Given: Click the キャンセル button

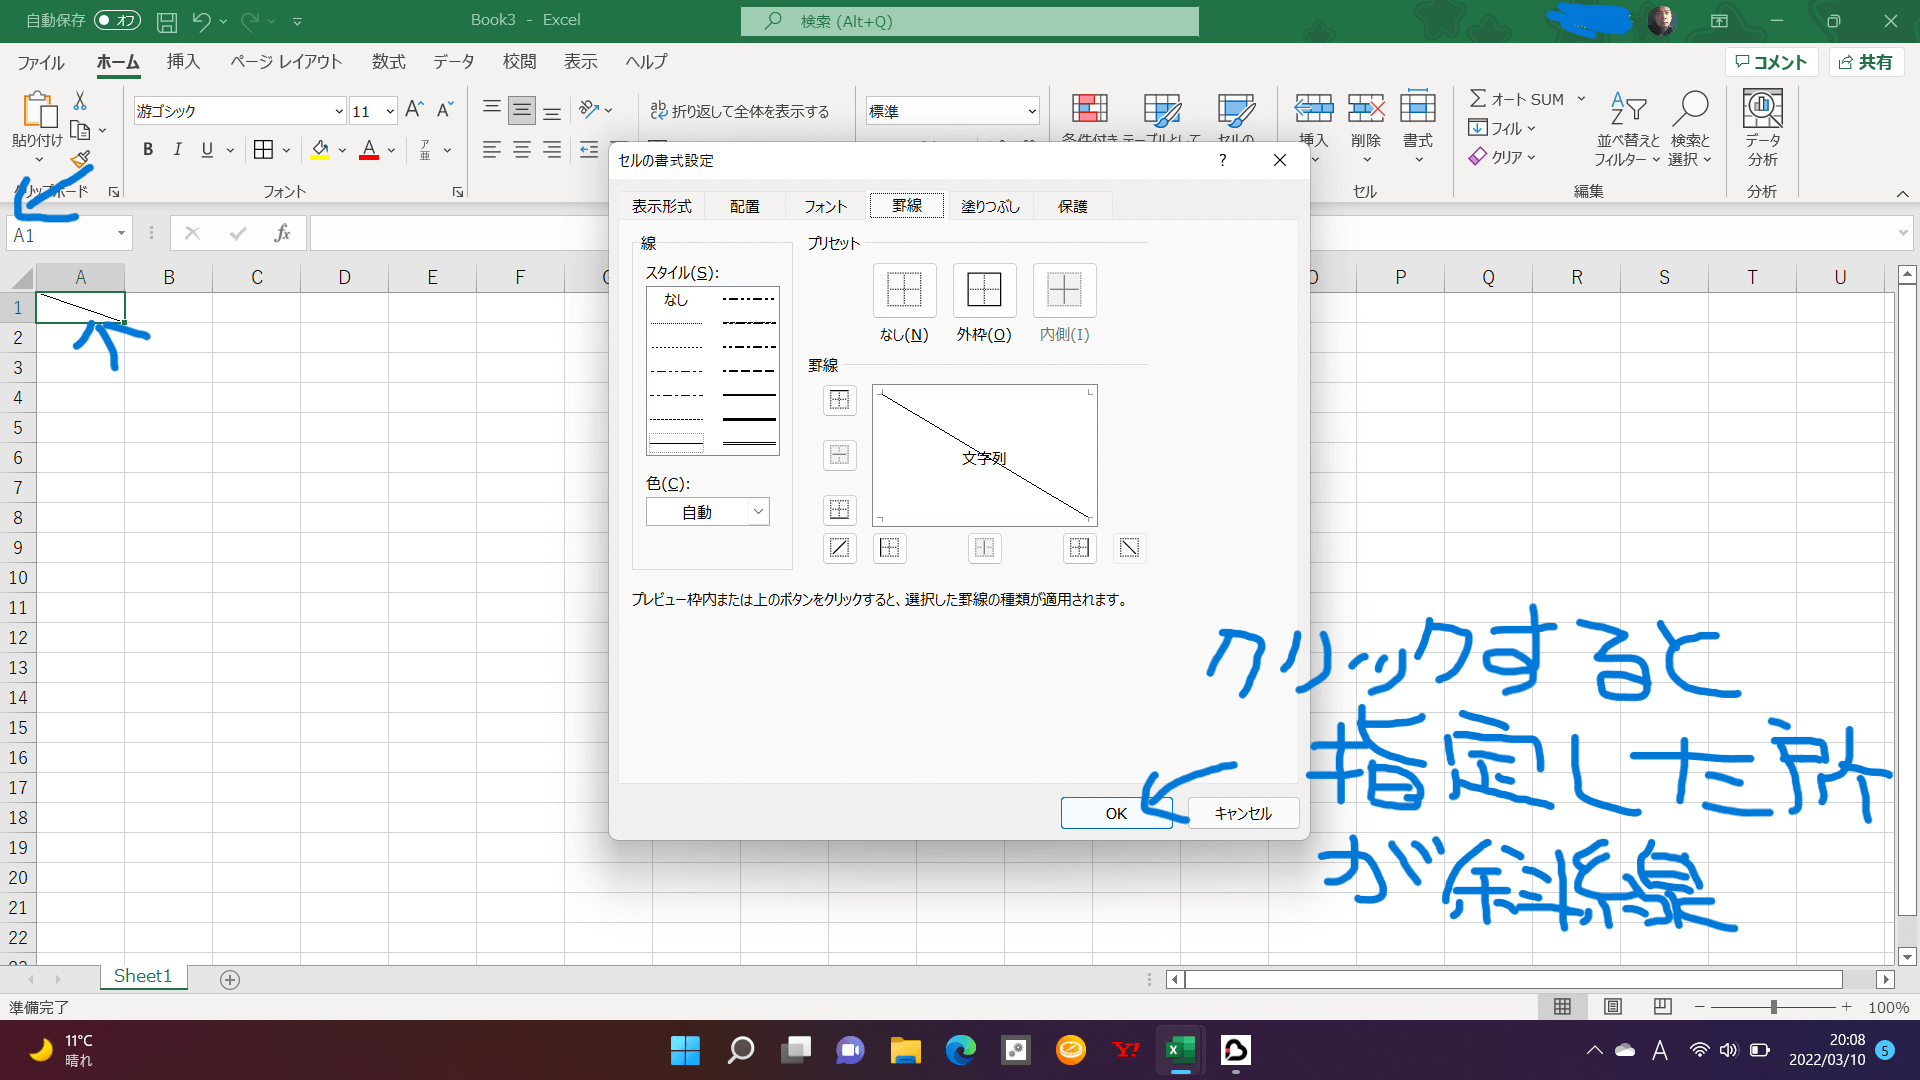Looking at the screenshot, I should click(x=1243, y=813).
